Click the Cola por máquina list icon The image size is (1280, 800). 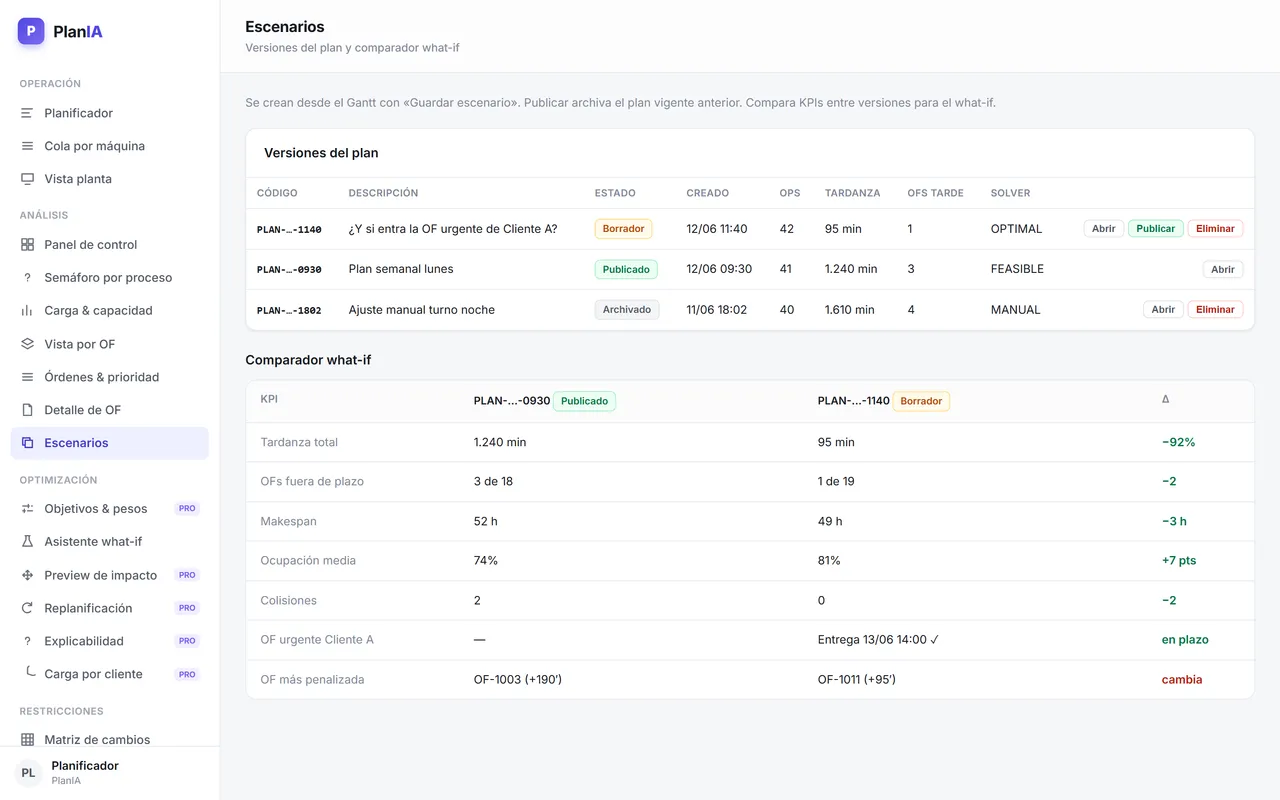click(x=27, y=146)
